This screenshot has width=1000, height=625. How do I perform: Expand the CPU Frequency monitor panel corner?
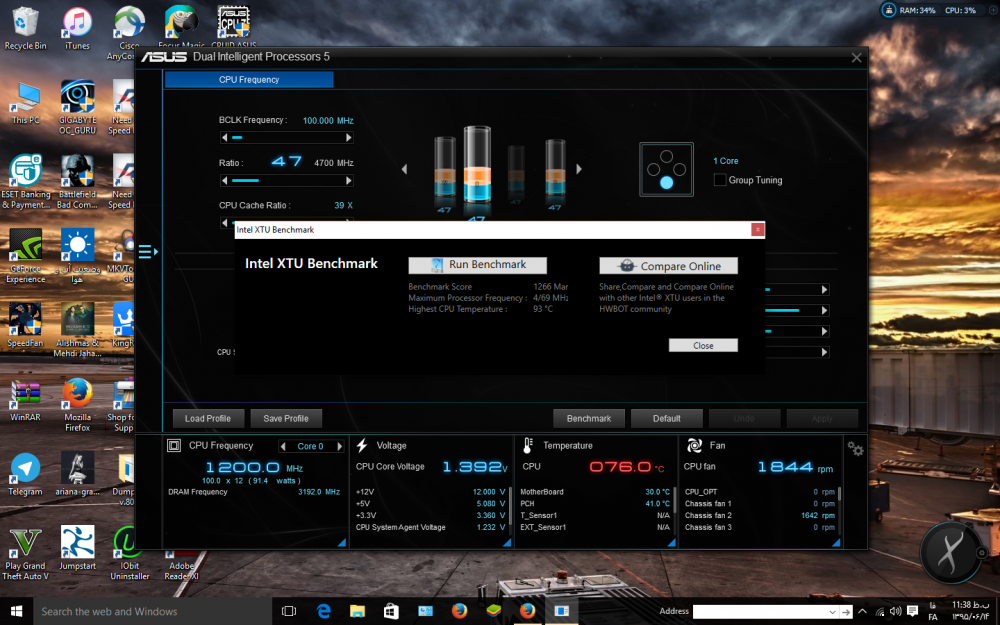342,542
